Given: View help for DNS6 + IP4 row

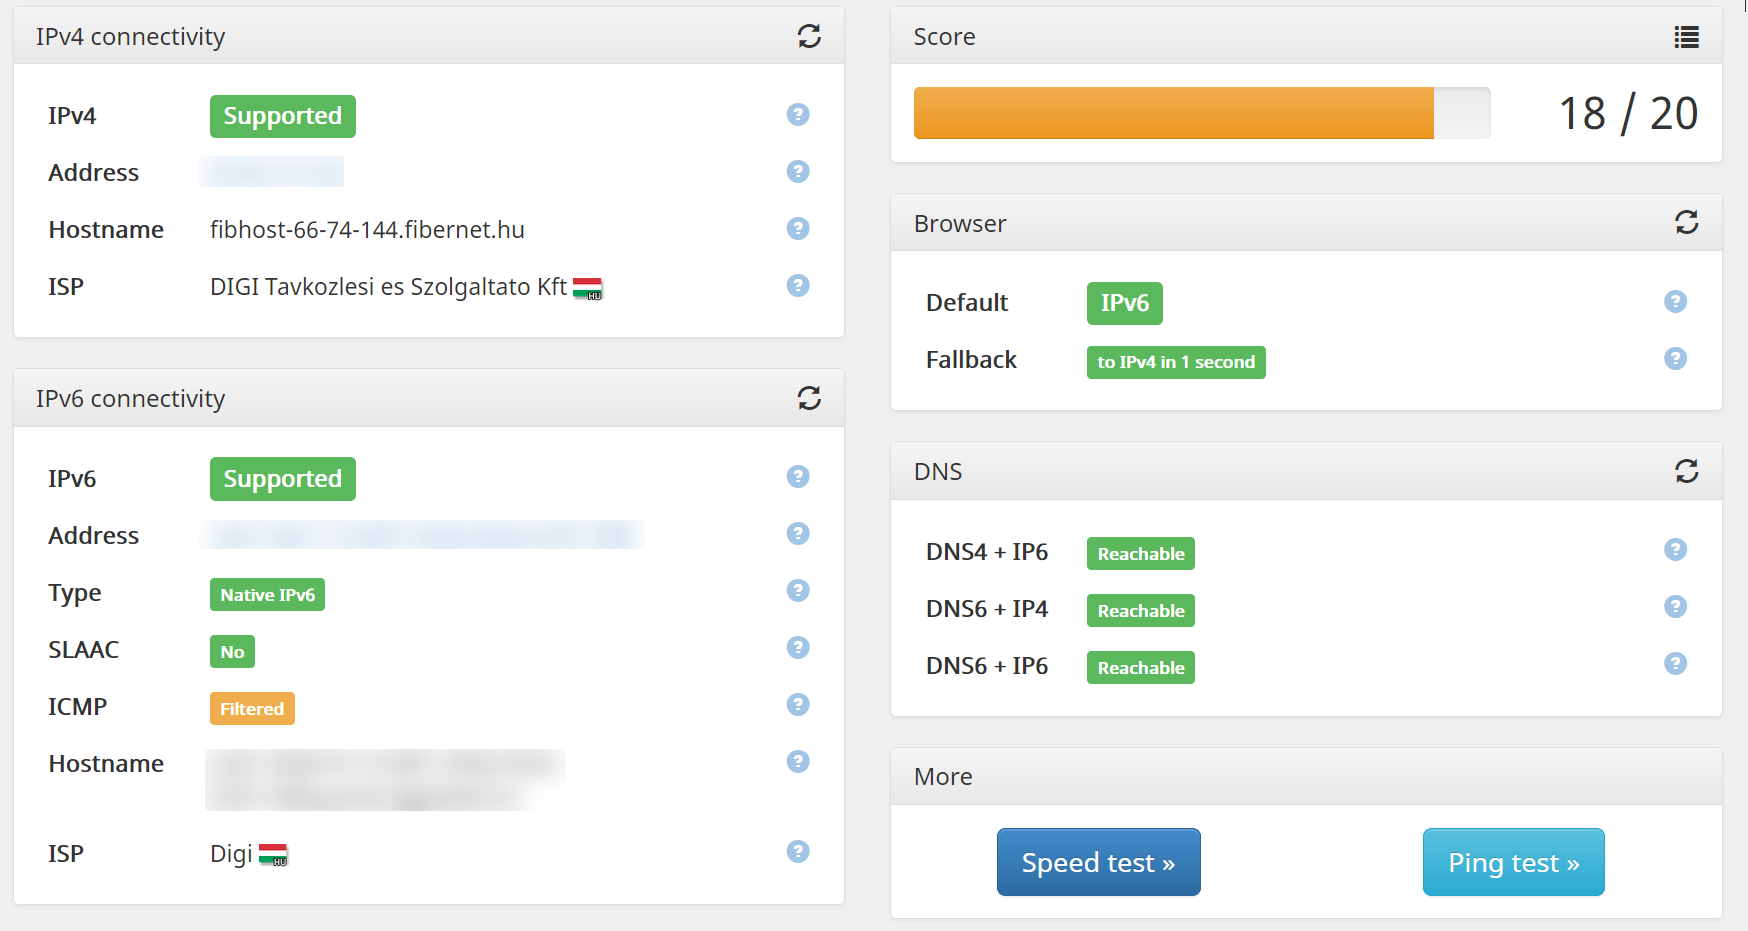Looking at the screenshot, I should (x=1675, y=607).
